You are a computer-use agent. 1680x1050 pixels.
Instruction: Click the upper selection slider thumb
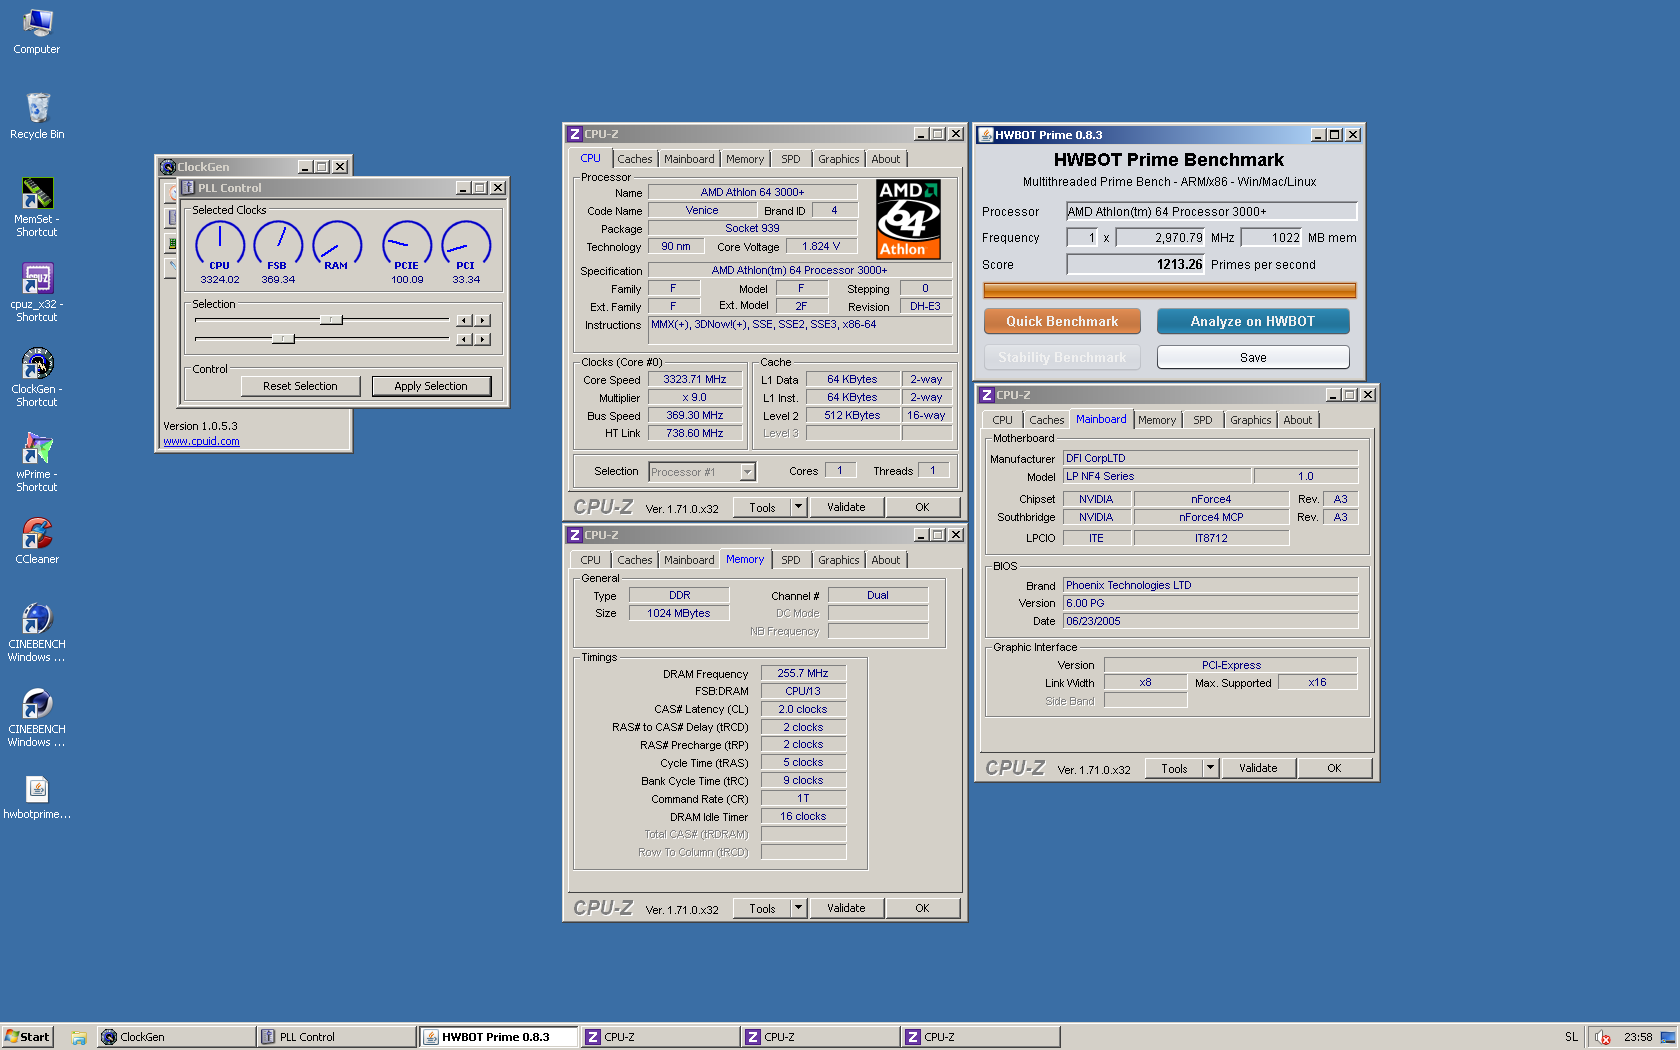331,320
